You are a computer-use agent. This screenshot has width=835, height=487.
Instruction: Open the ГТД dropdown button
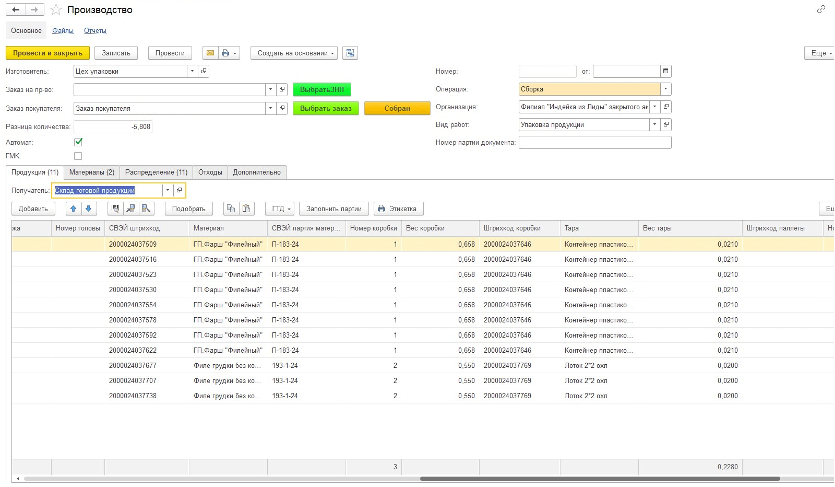click(x=280, y=209)
